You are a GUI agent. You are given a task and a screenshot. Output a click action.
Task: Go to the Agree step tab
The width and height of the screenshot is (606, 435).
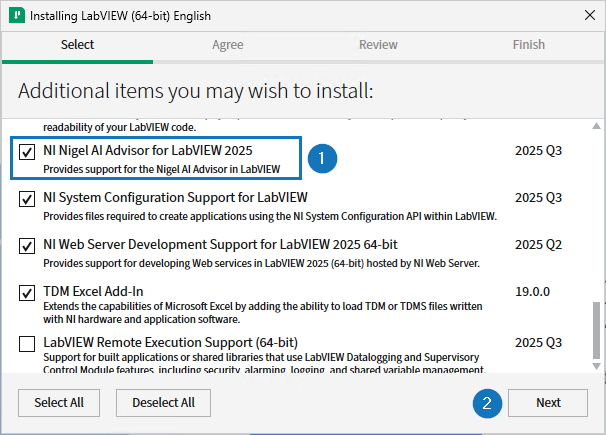pos(228,45)
